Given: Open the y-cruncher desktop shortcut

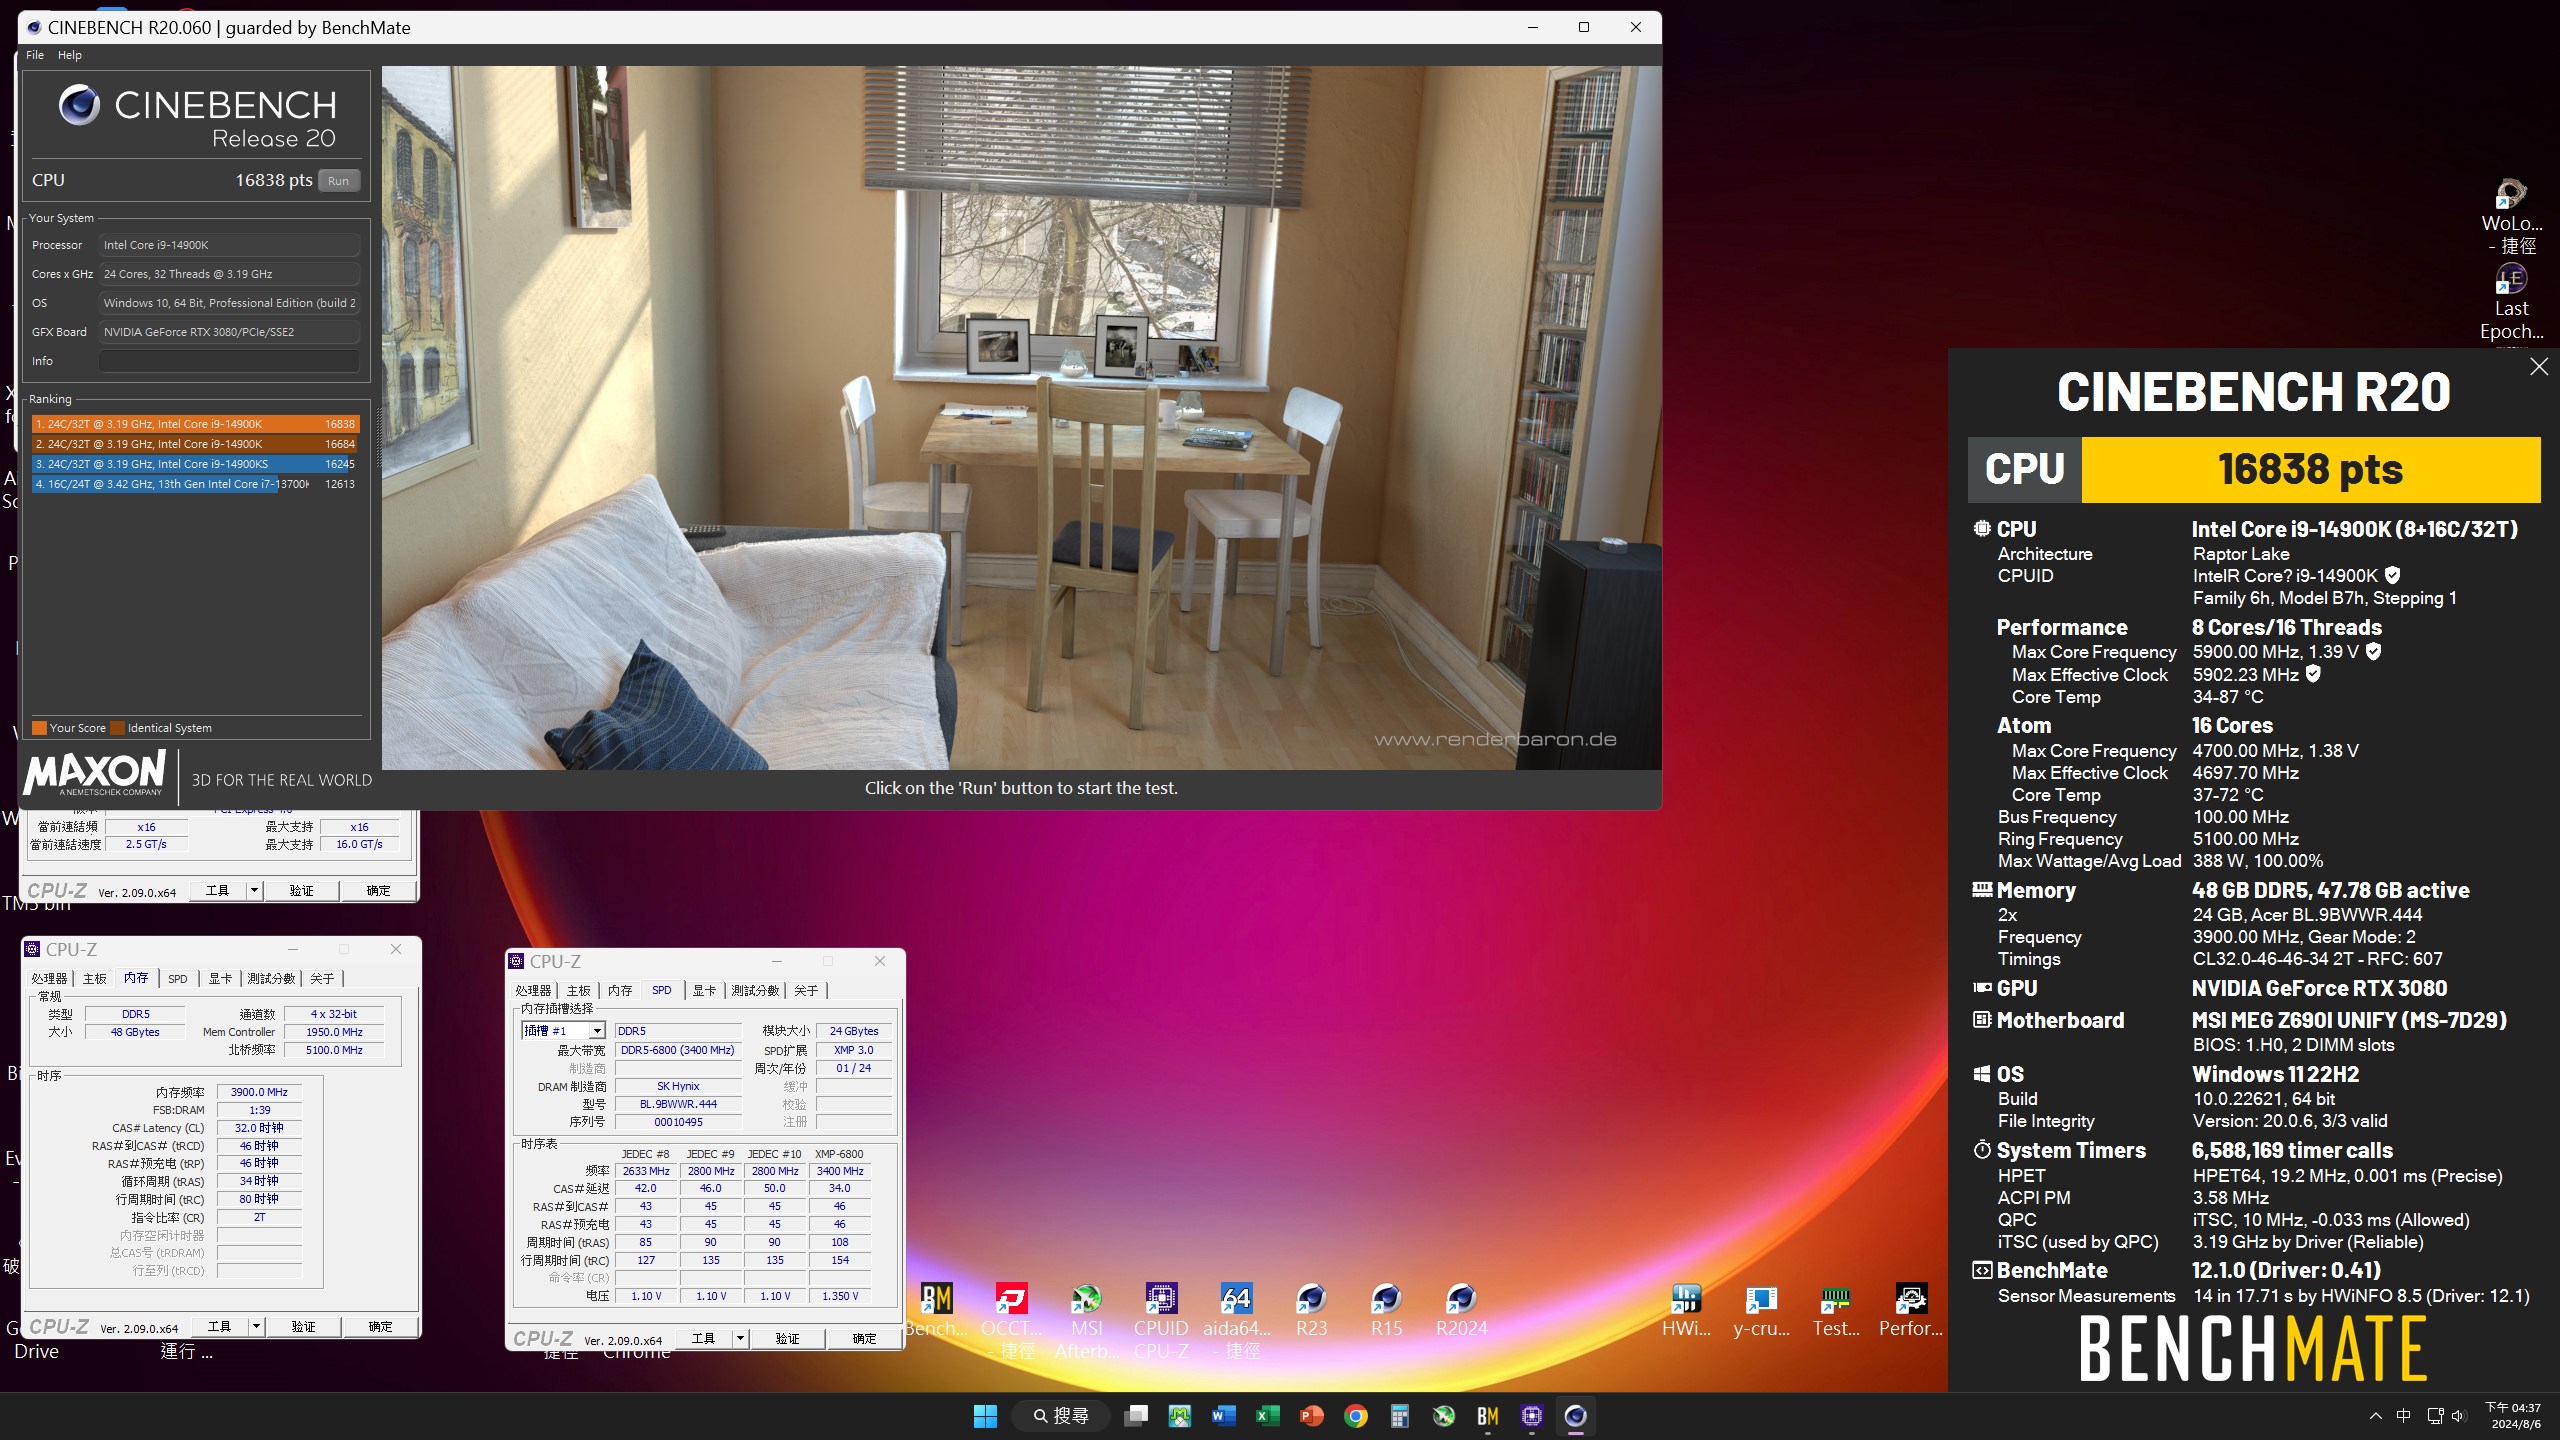Looking at the screenshot, I should tap(1761, 1310).
